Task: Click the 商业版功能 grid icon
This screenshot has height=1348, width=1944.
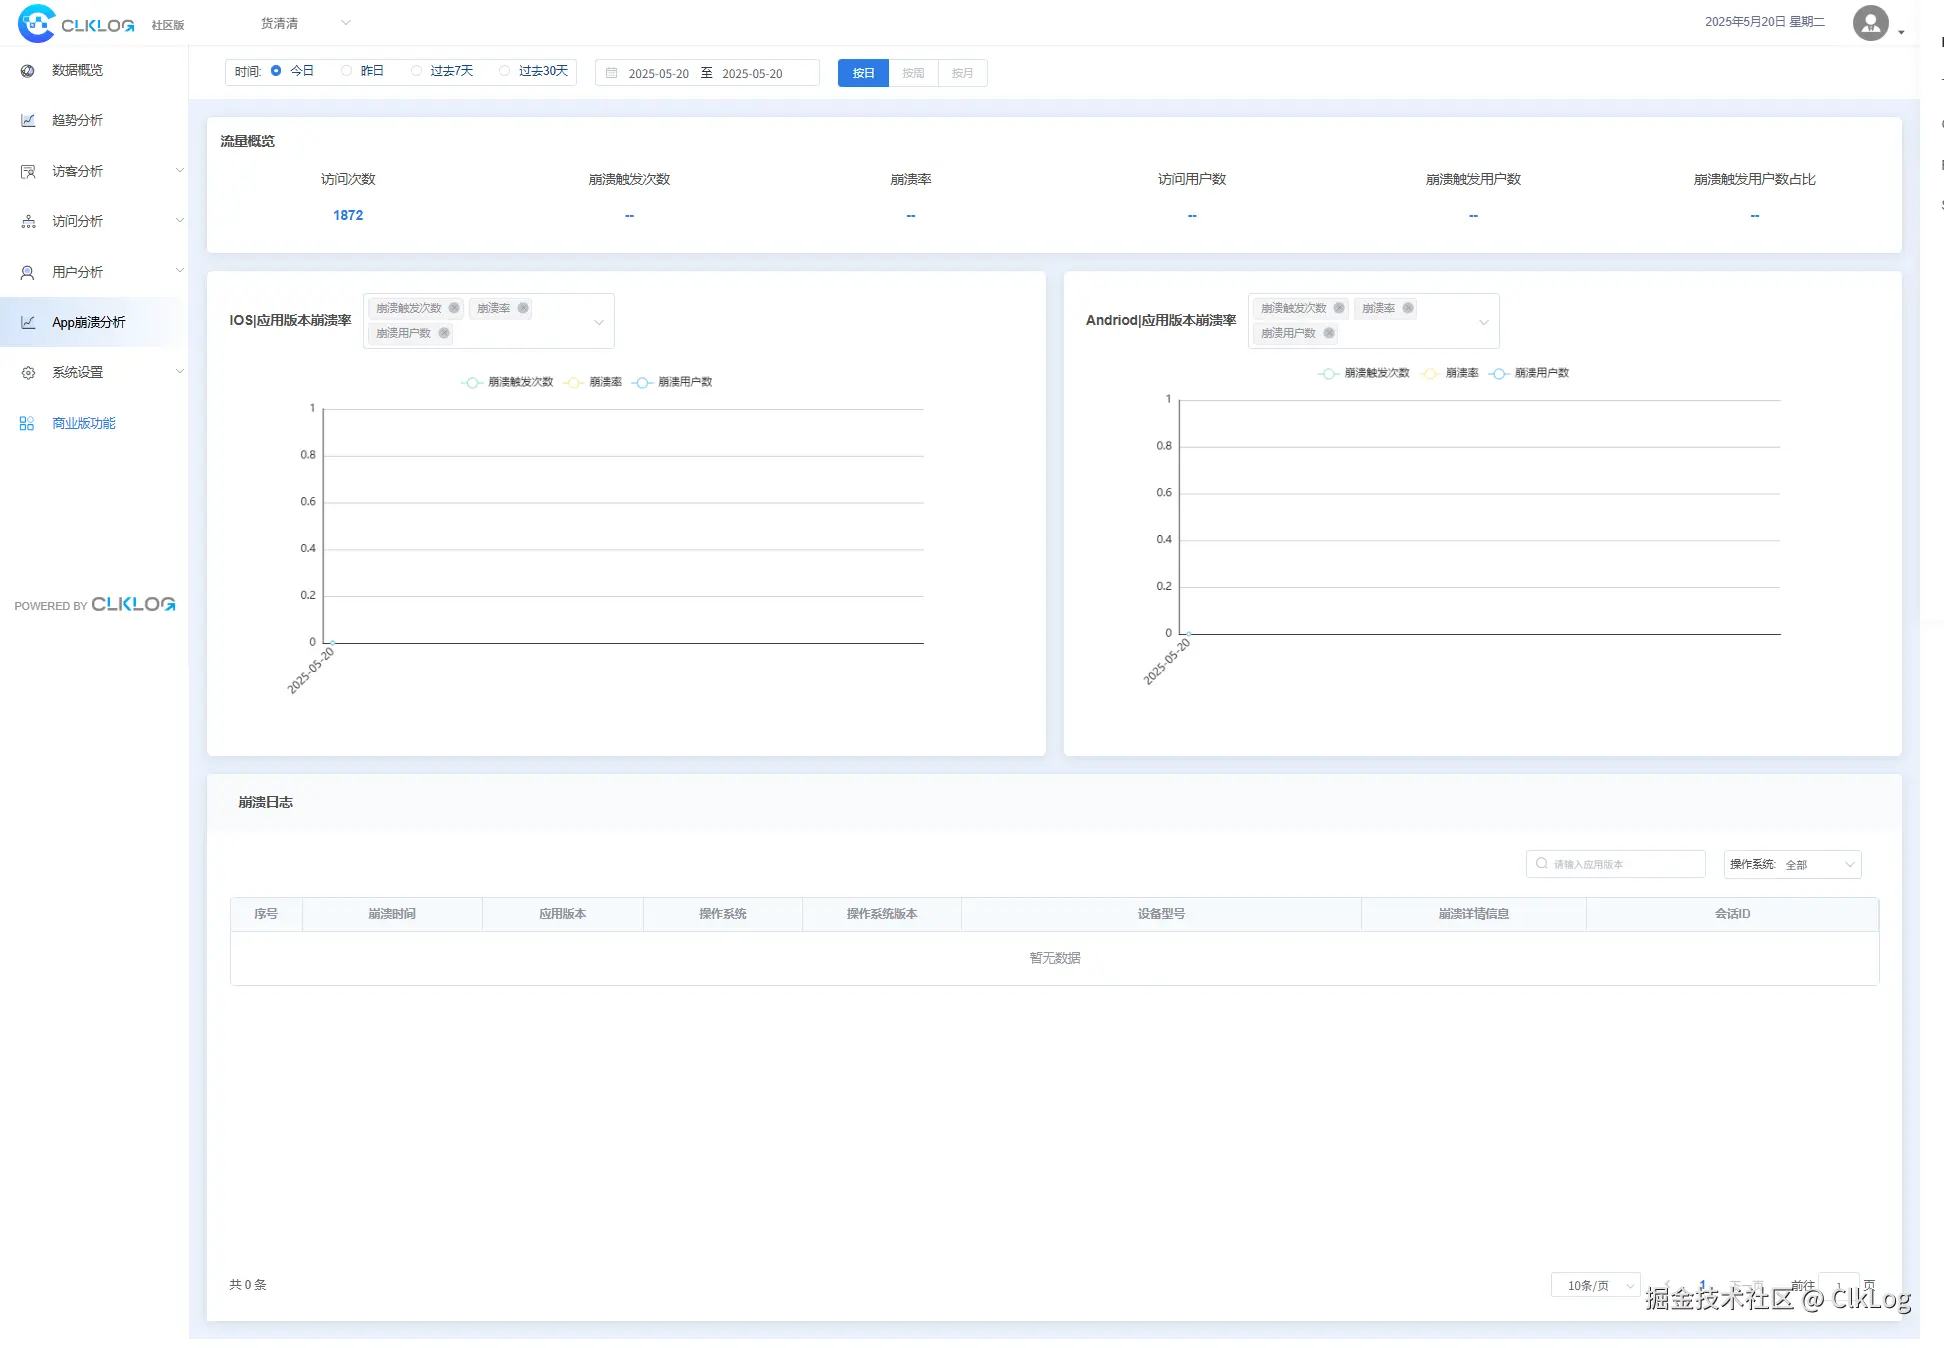Action: [x=27, y=424]
